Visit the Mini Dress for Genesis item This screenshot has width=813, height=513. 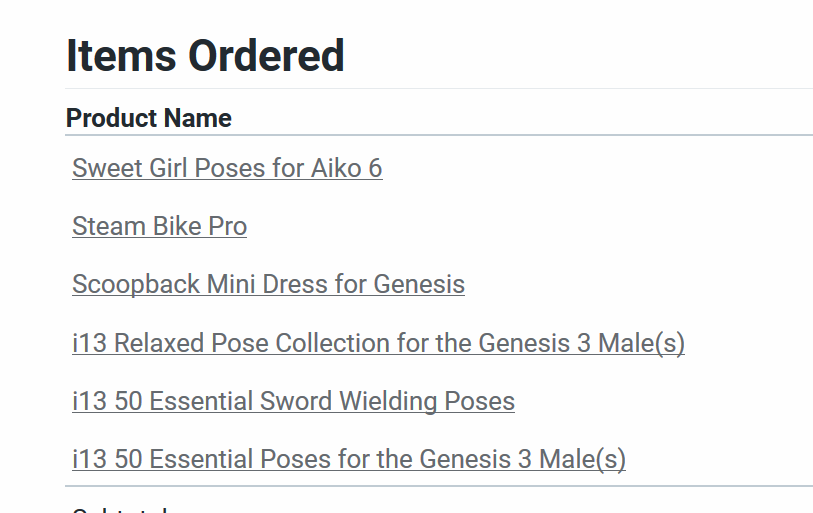[x=268, y=285]
